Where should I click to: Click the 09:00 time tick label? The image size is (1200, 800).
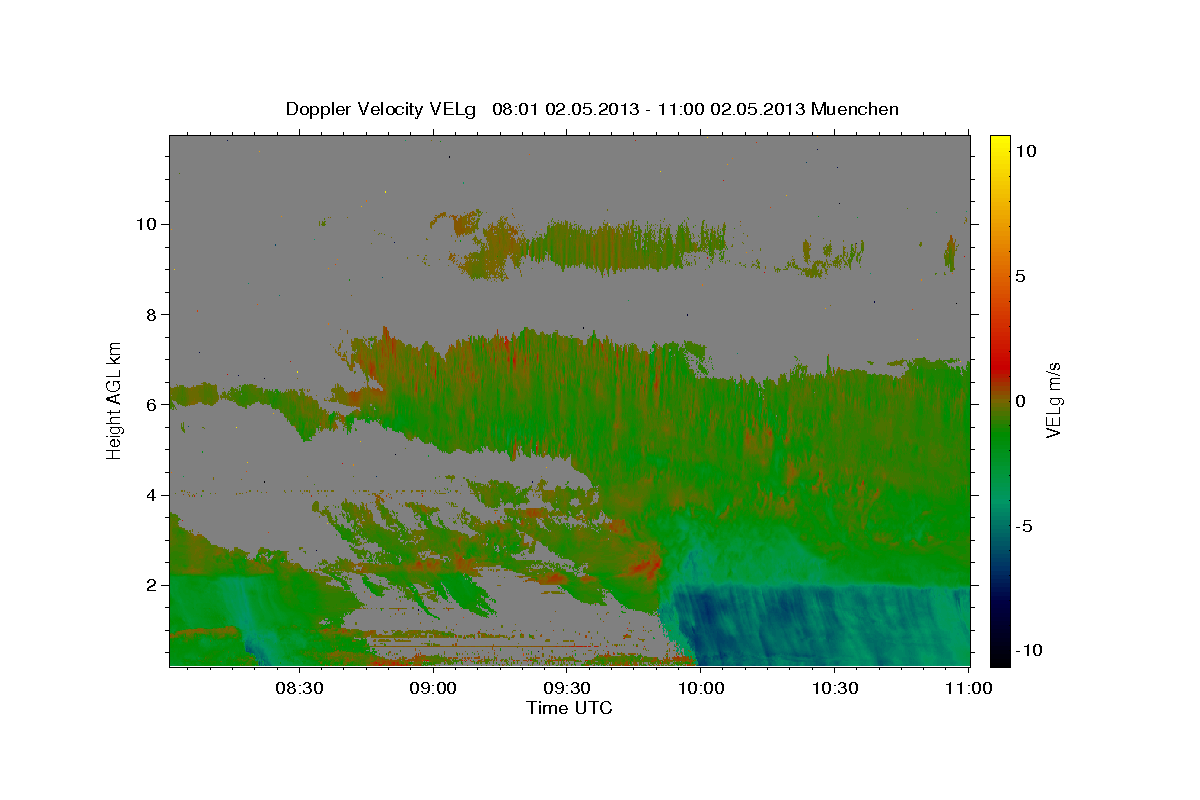coord(434,688)
